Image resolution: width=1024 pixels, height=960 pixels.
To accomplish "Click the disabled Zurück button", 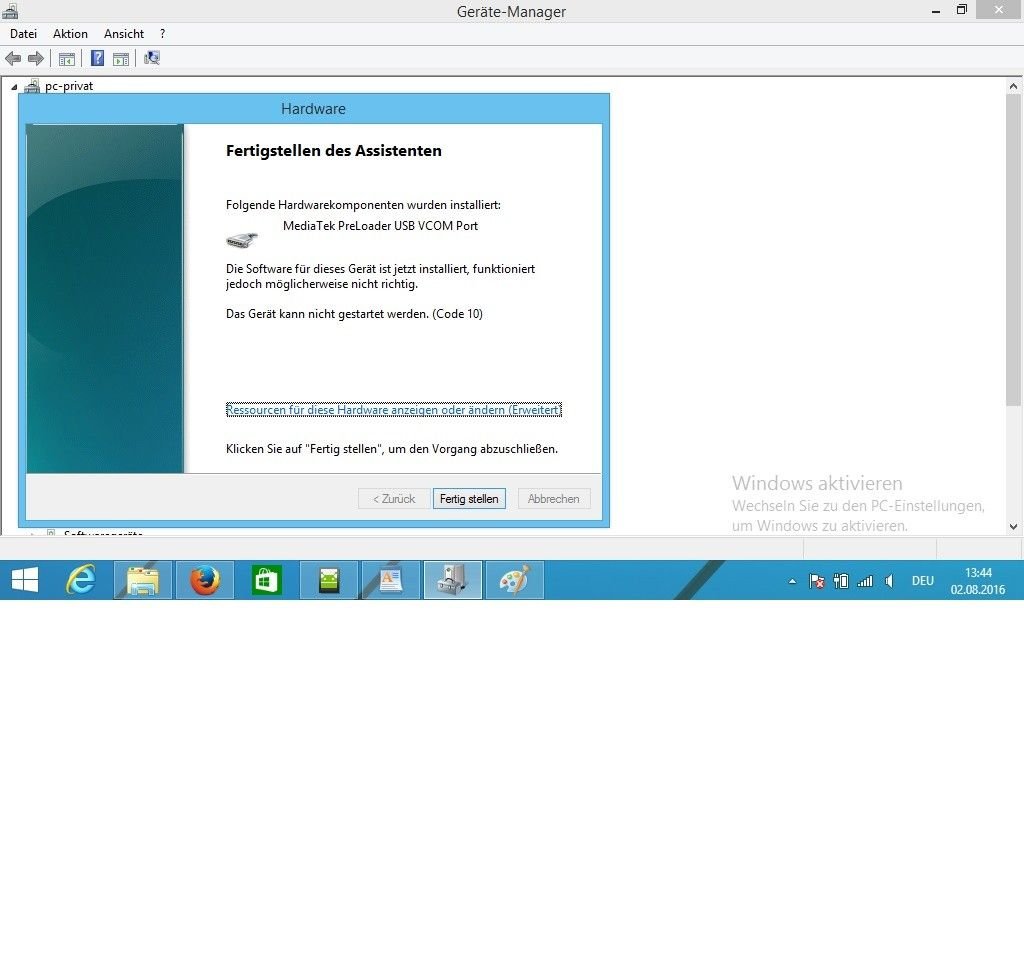I will [394, 499].
